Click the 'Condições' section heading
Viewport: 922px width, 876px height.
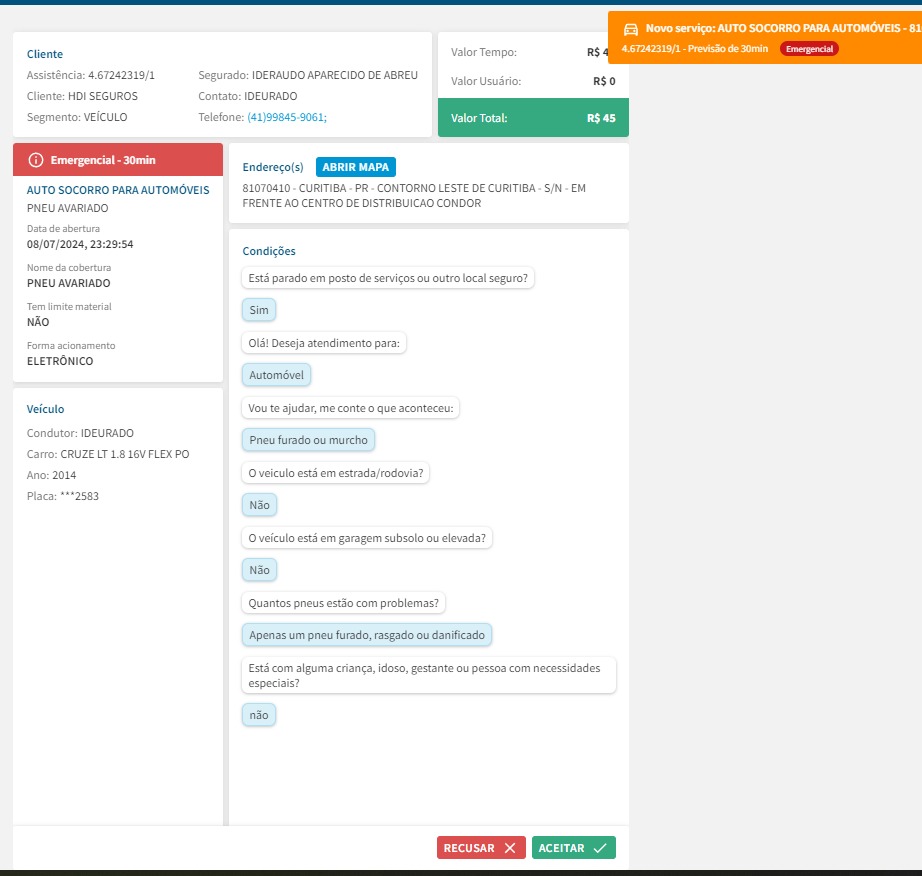click(269, 251)
